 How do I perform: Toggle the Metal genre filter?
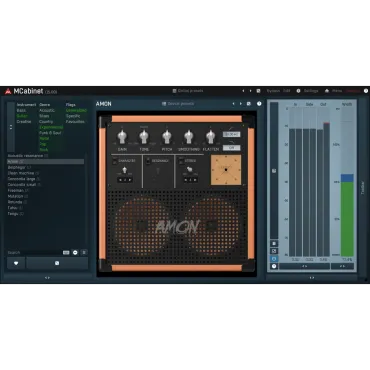click(44, 138)
